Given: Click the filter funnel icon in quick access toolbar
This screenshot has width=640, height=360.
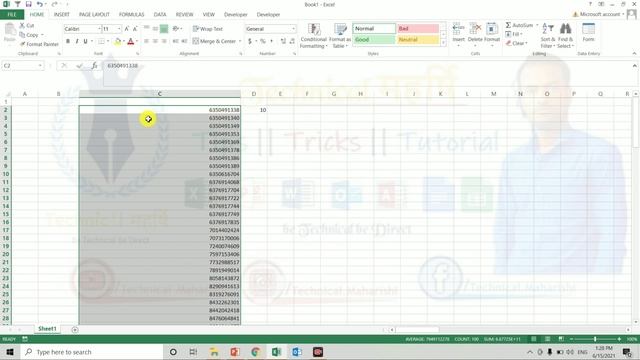Looking at the screenshot, I should pyautogui.click(x=18, y=4).
